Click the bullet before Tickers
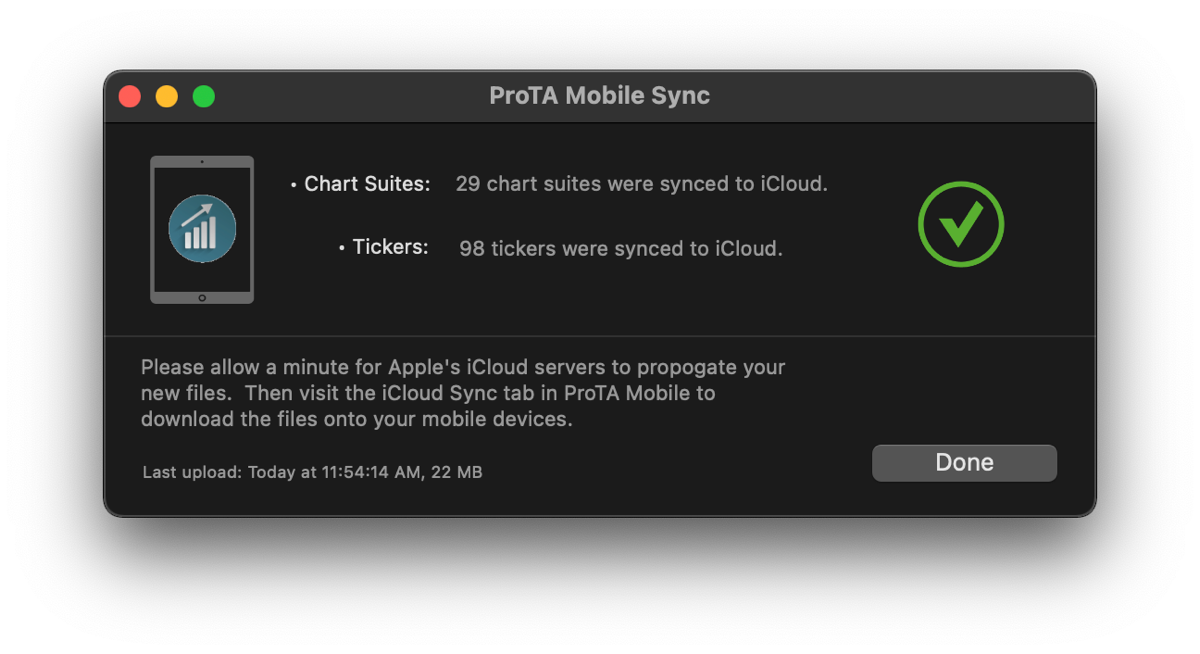The image size is (1200, 654). coord(342,249)
